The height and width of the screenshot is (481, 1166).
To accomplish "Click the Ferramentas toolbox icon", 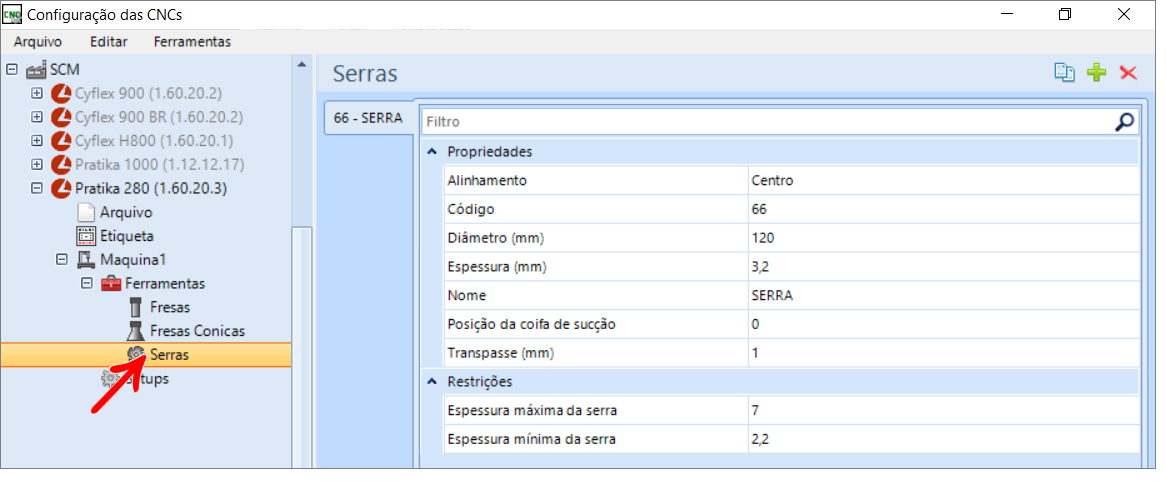I will 111,284.
